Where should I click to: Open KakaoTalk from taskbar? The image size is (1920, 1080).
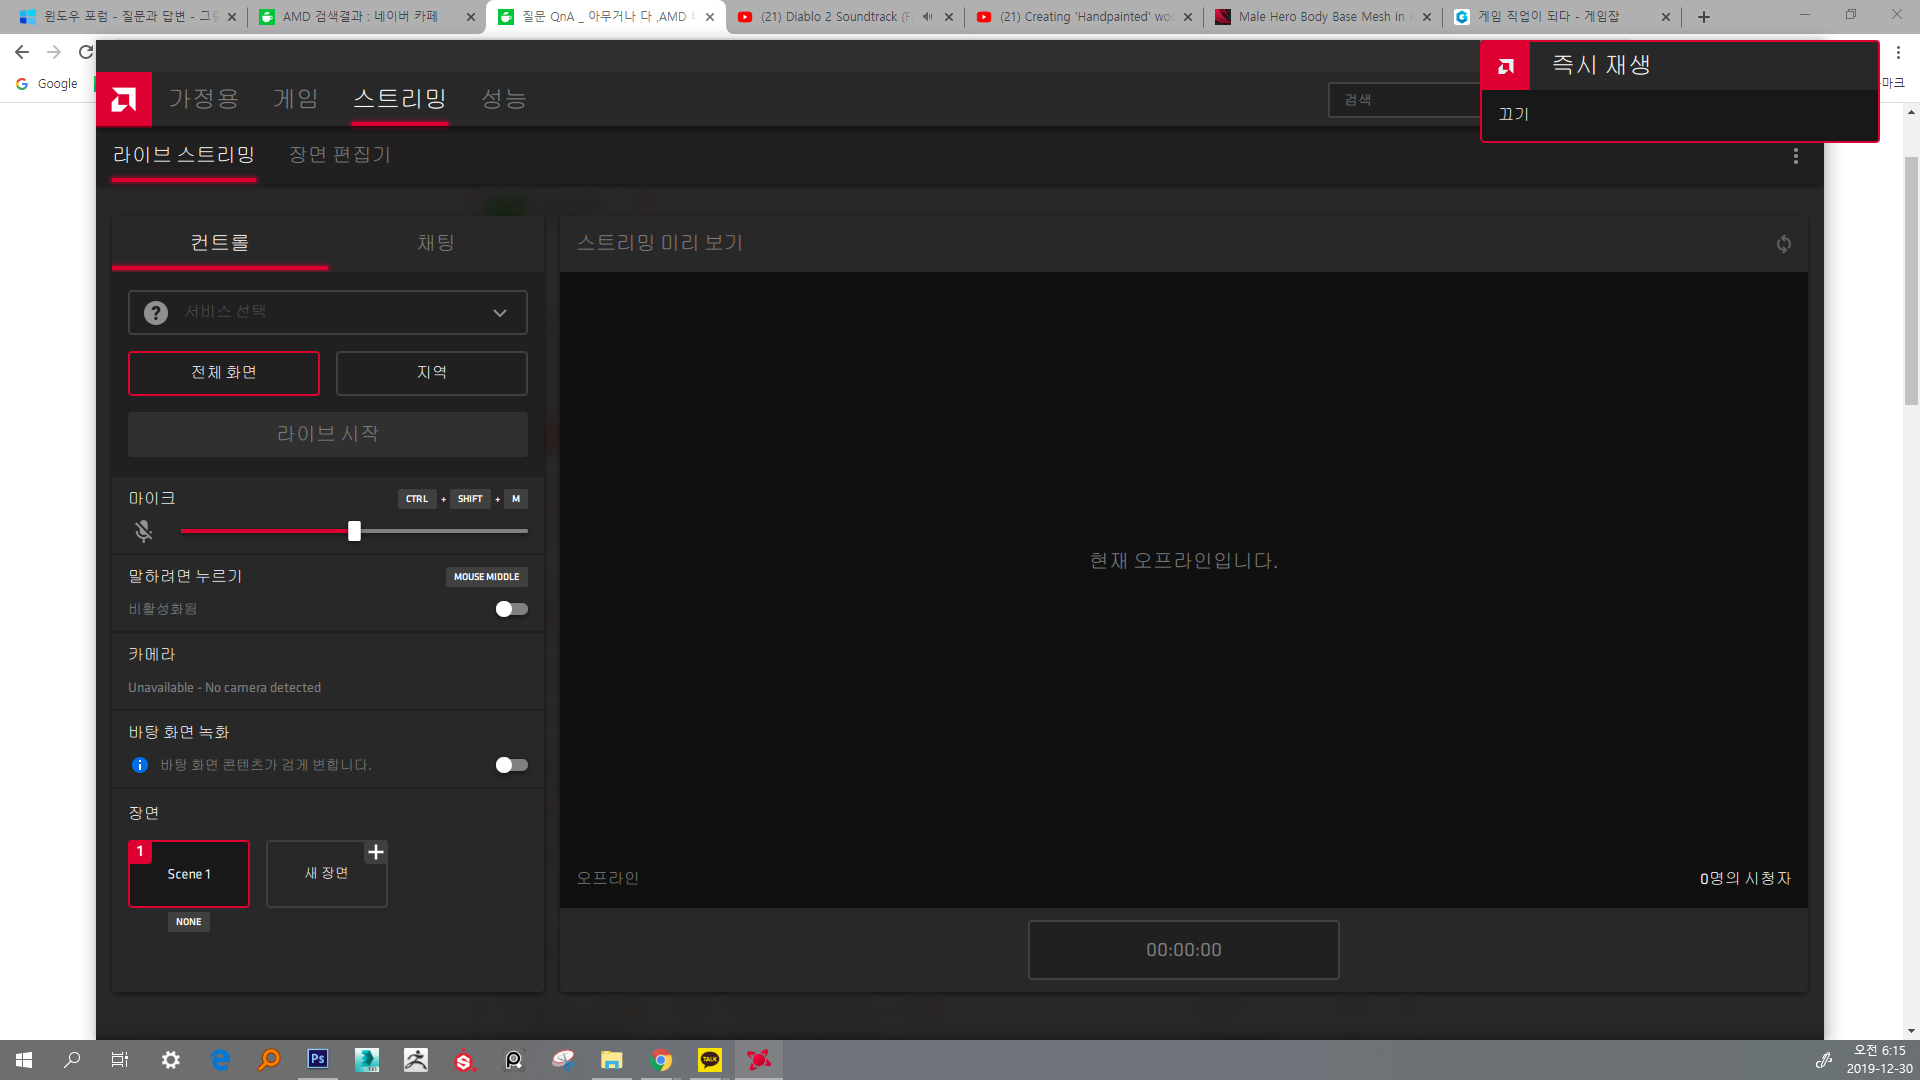pyautogui.click(x=710, y=1060)
